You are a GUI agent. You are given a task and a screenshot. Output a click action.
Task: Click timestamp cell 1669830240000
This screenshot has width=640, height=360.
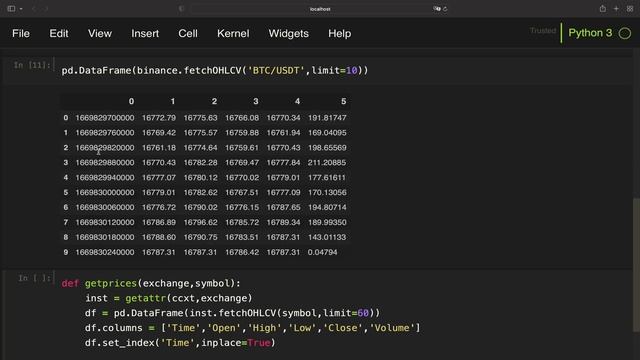click(105, 252)
